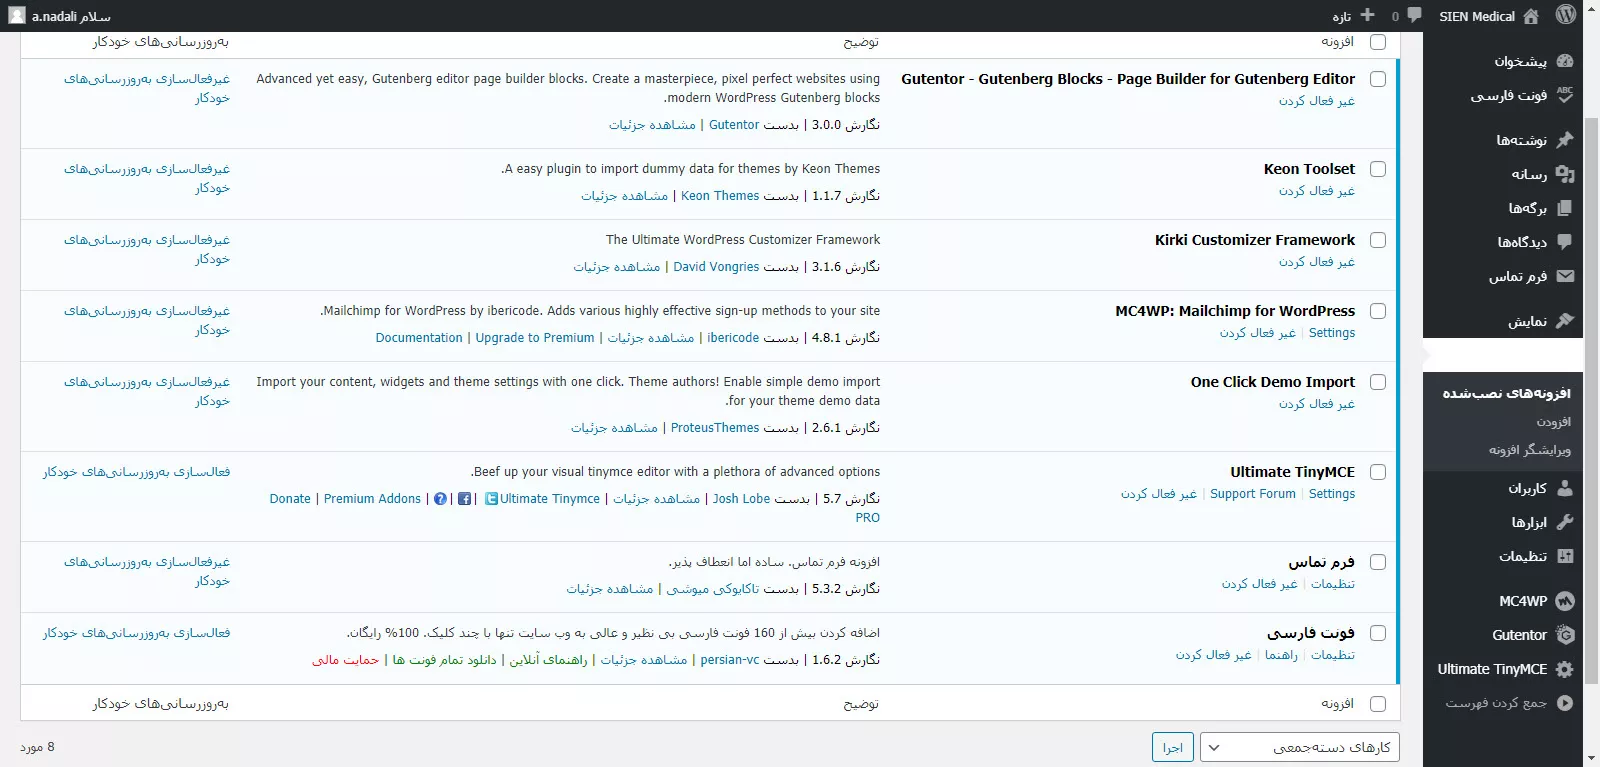Click the question mark icon in Ultimate TinyMCE row
Screen dimensions: 1600x767
point(441,499)
